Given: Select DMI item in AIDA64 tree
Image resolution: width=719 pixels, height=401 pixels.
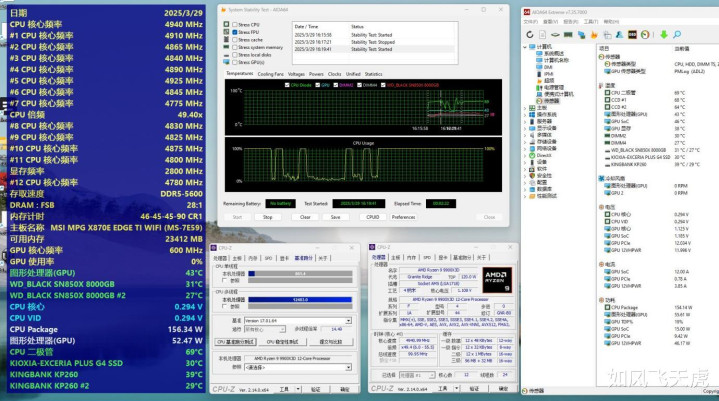Looking at the screenshot, I should click(x=544, y=67).
